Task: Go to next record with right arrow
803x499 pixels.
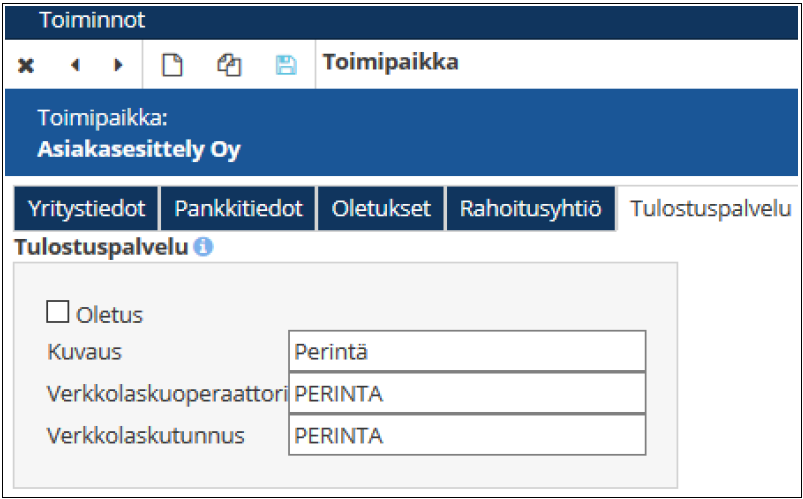Action: (x=118, y=66)
